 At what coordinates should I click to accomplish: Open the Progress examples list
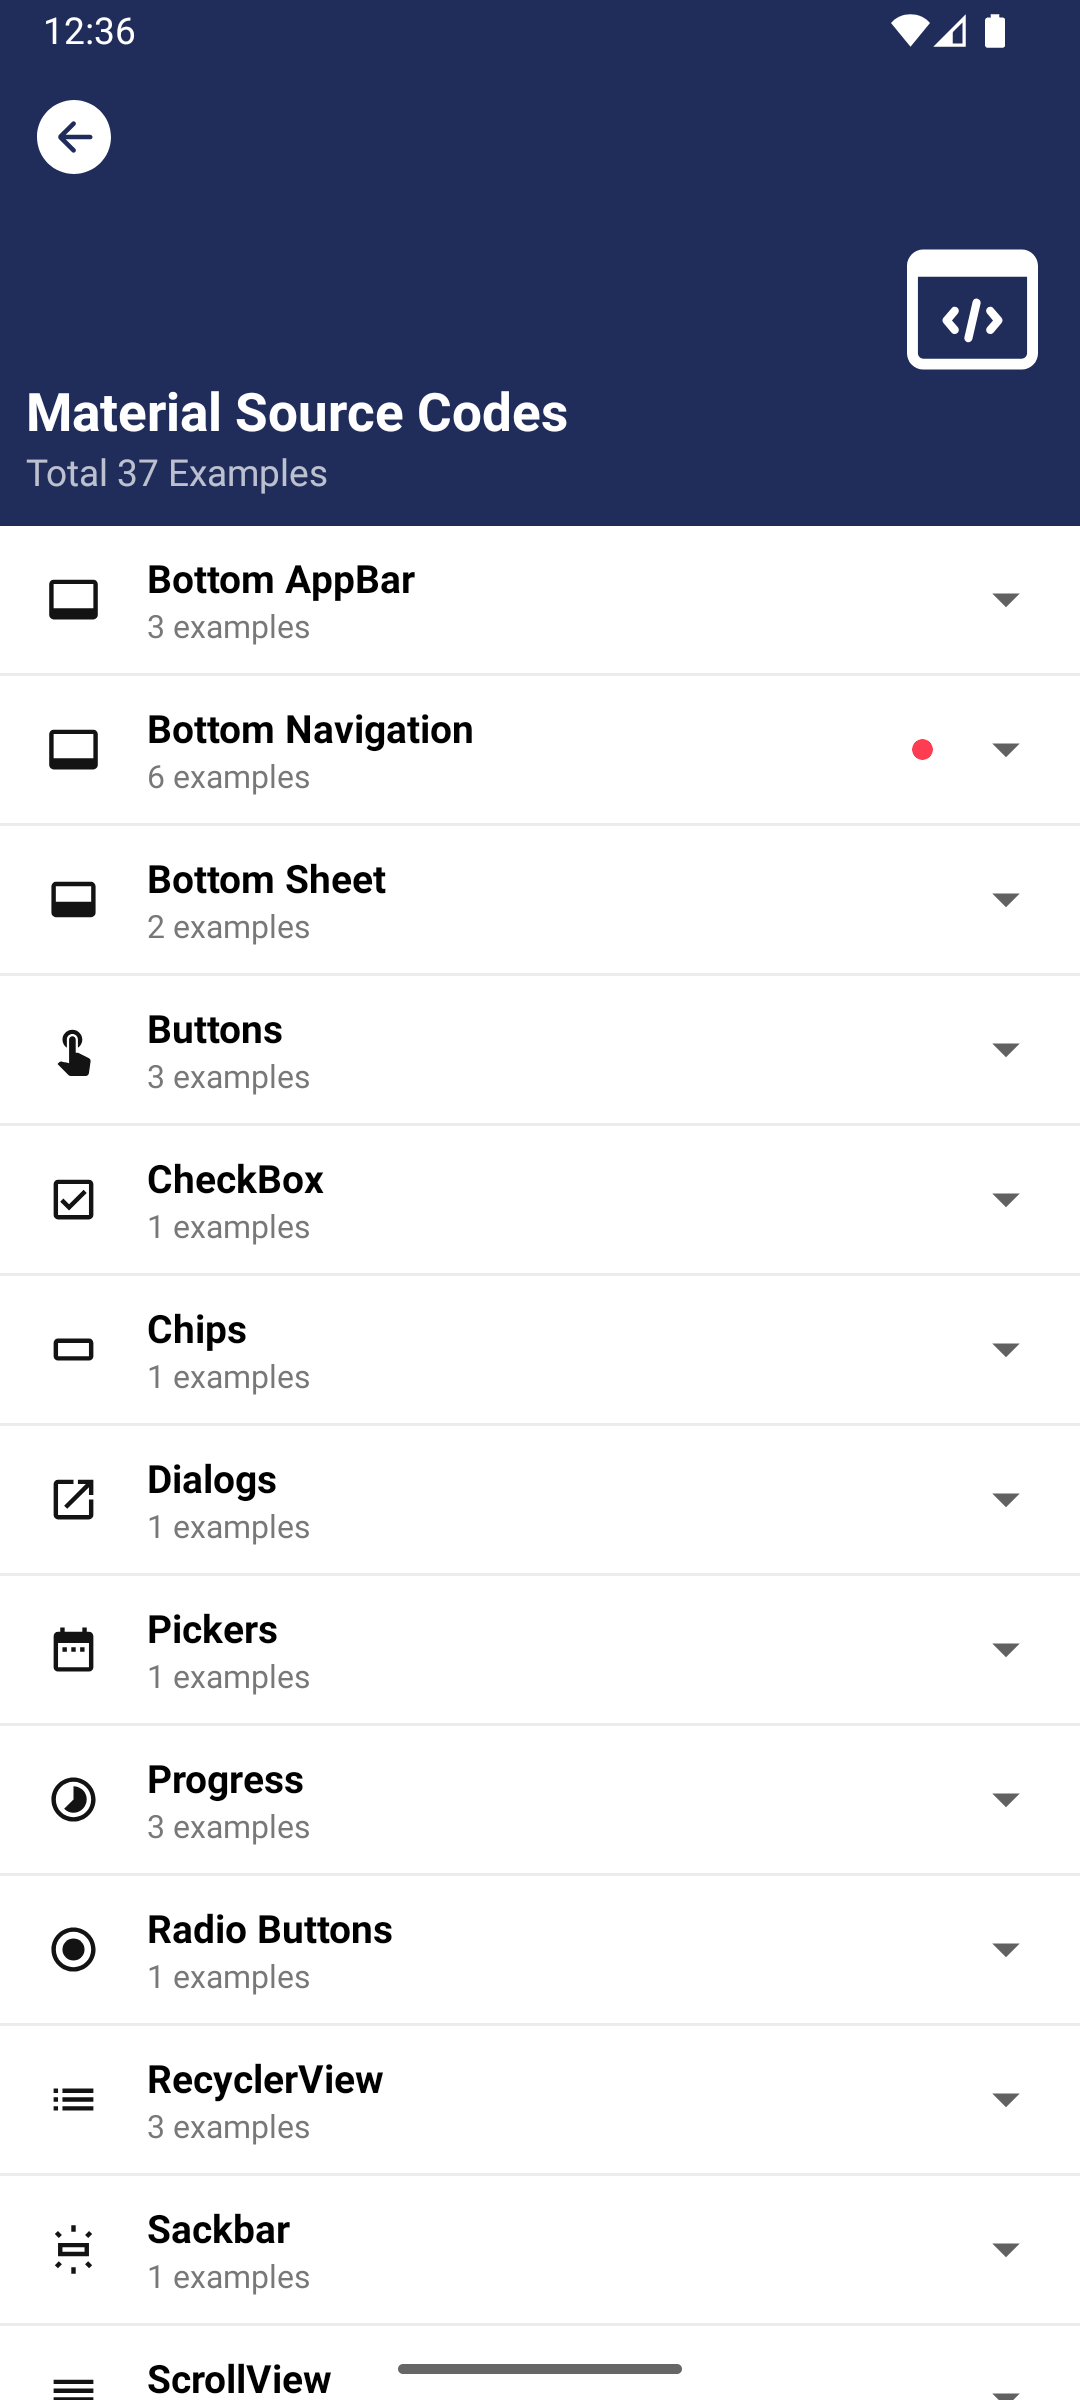540,1800
